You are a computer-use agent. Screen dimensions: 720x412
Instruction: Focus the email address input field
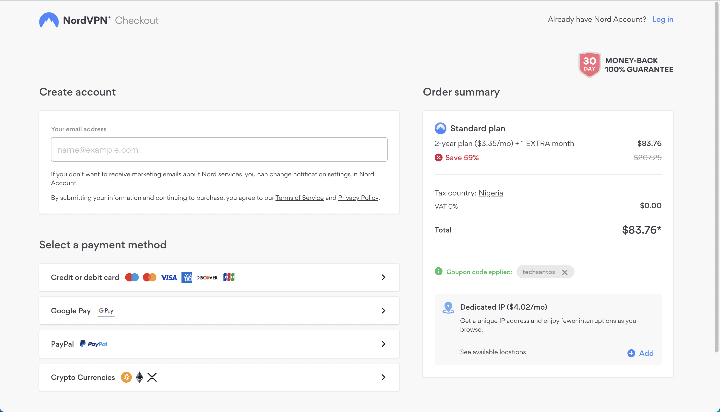click(219, 149)
